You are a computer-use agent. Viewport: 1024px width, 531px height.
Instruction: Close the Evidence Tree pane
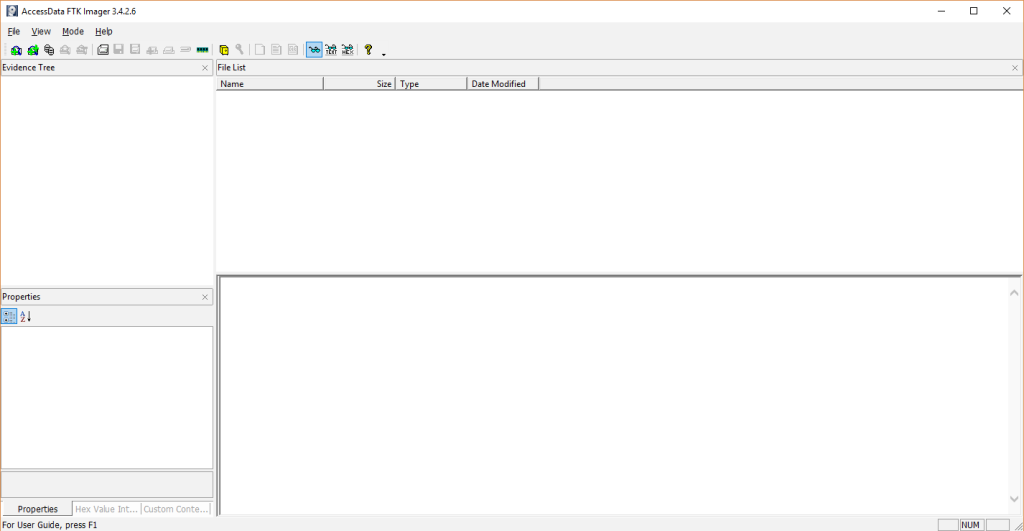click(x=205, y=68)
